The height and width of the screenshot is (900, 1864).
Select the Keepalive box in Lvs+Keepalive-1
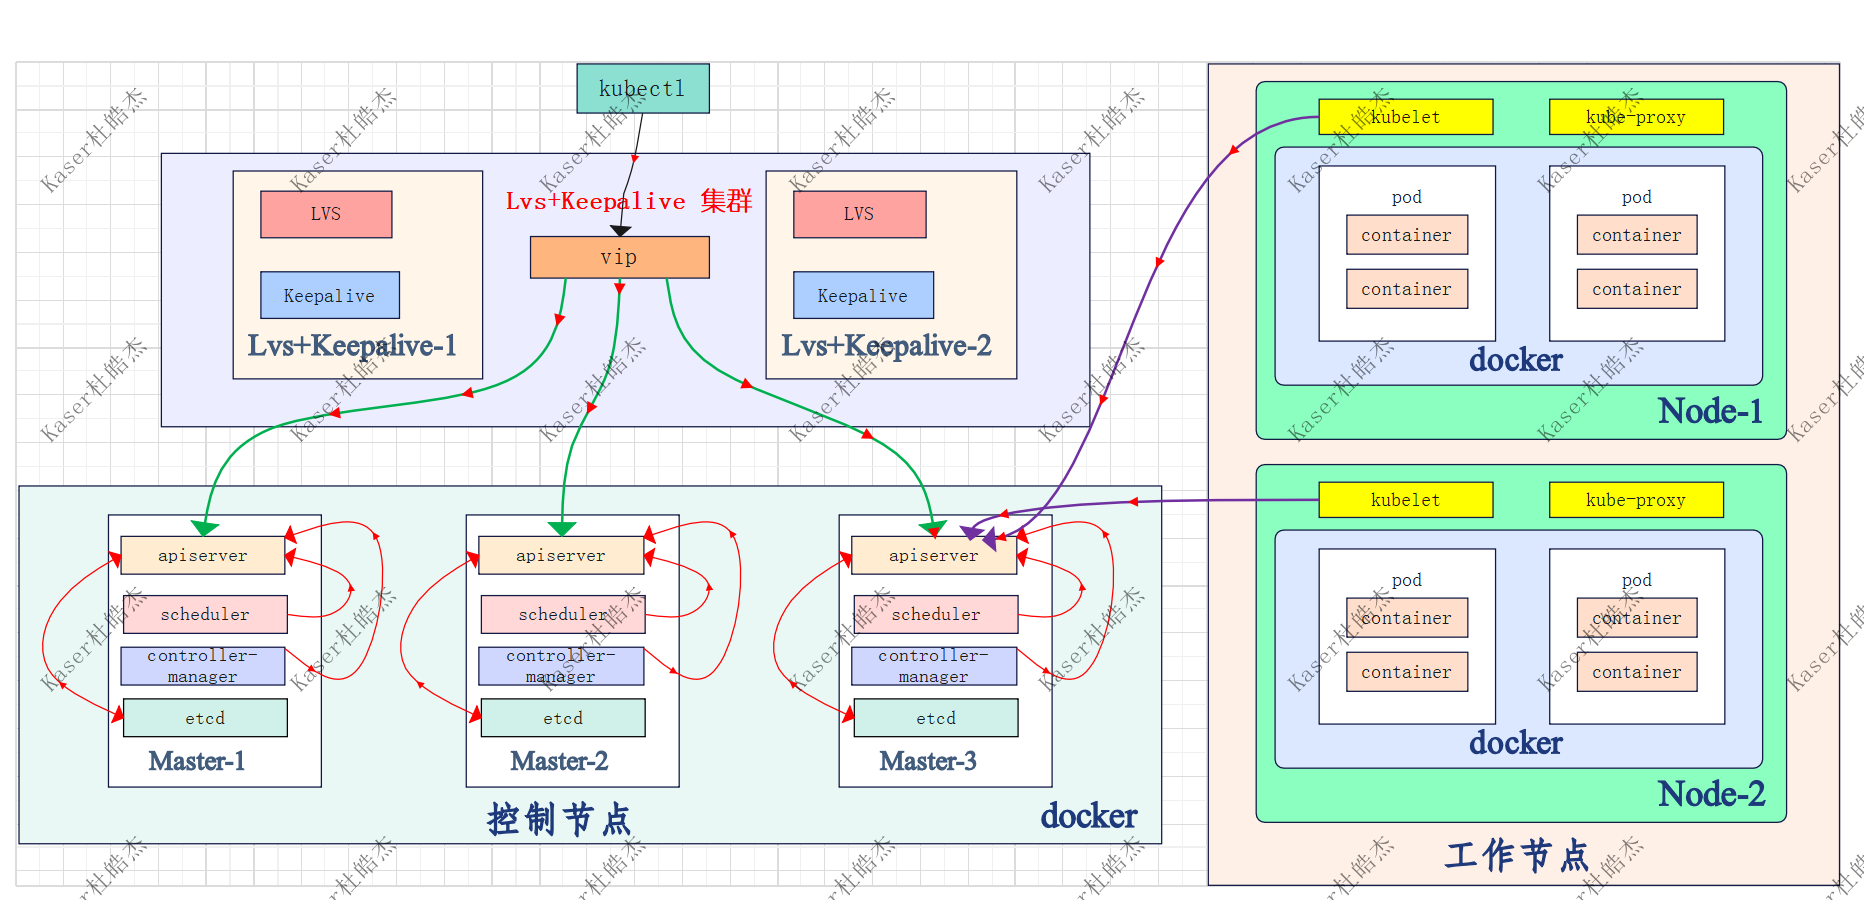point(330,295)
